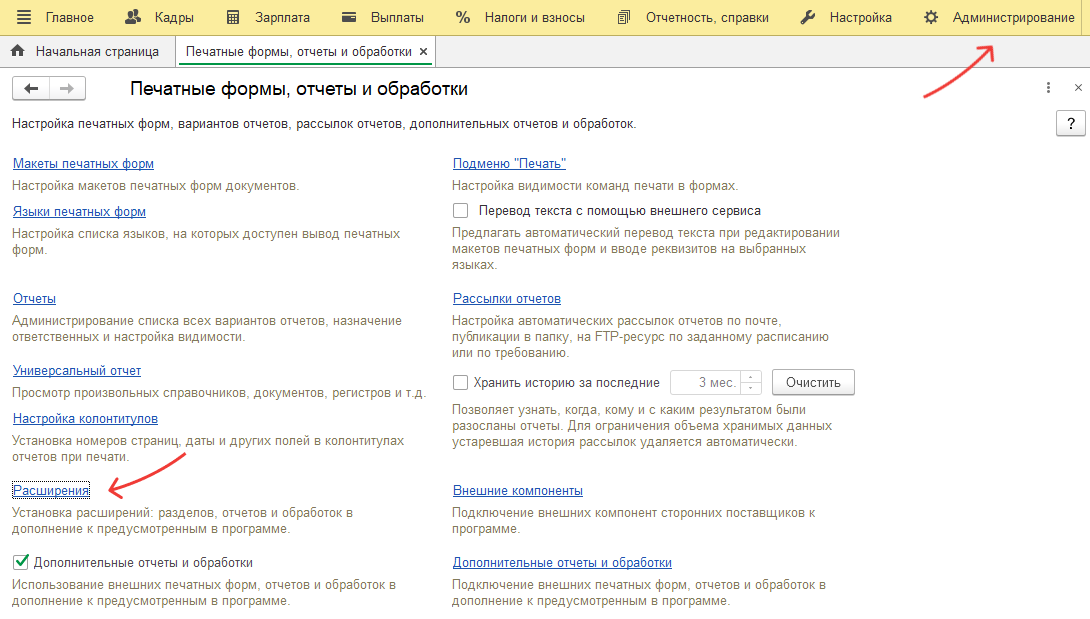This screenshot has height=619, width=1090.
Task: Open the Настройка menu
Action: (861, 17)
